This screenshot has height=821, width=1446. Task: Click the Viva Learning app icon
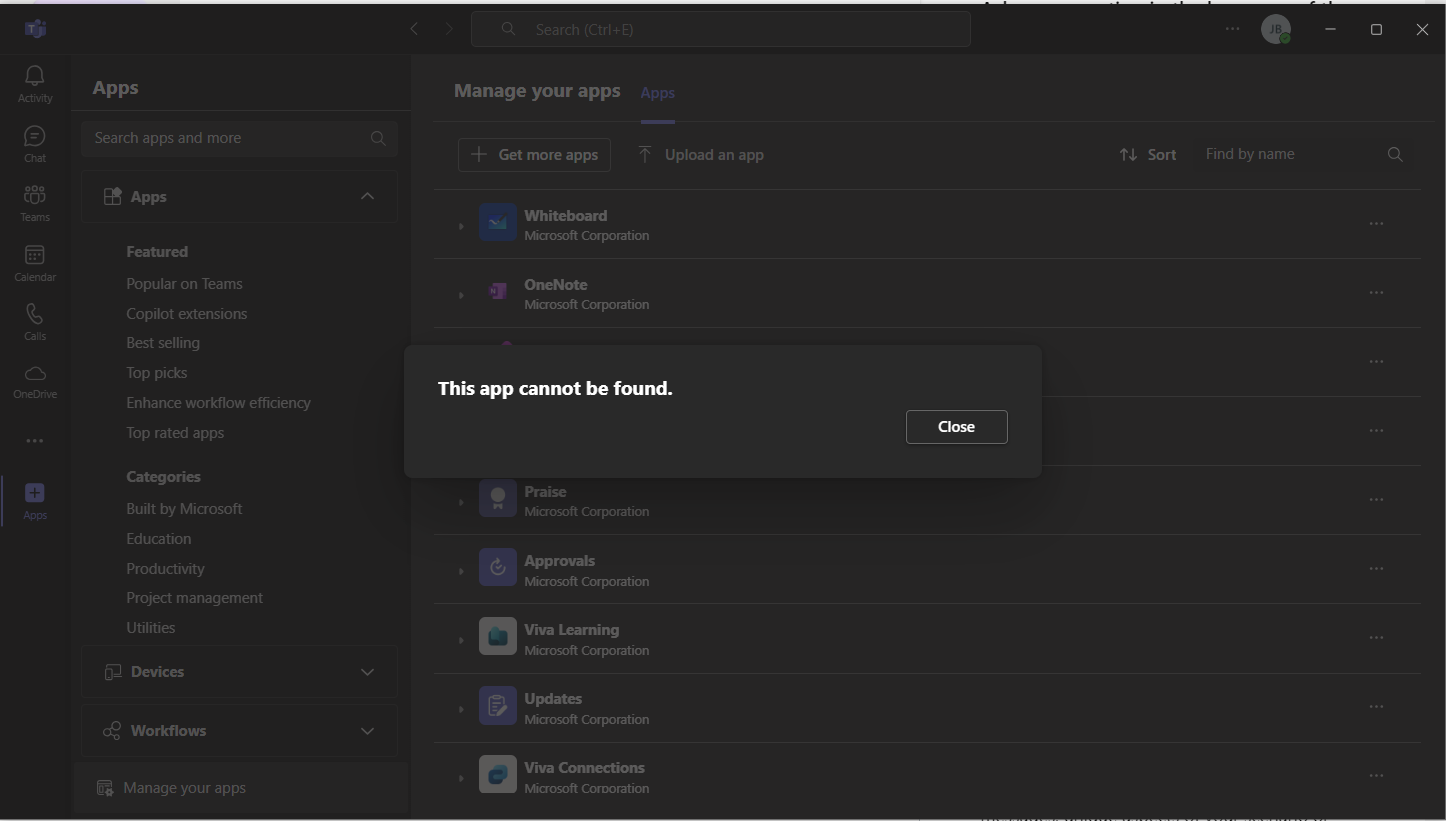pyautogui.click(x=497, y=637)
